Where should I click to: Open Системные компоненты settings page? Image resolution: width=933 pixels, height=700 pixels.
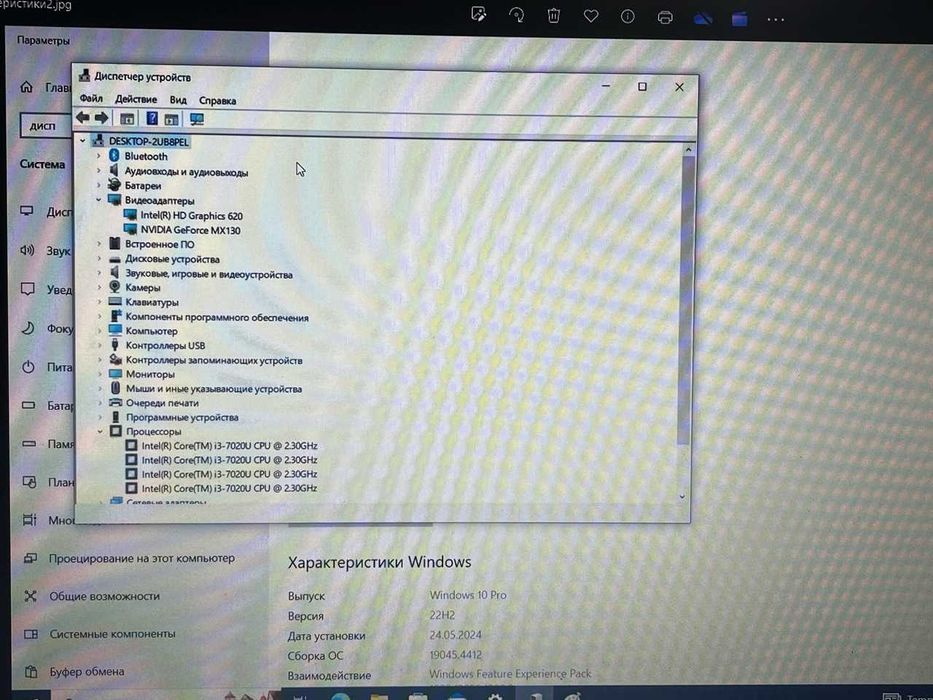112,634
